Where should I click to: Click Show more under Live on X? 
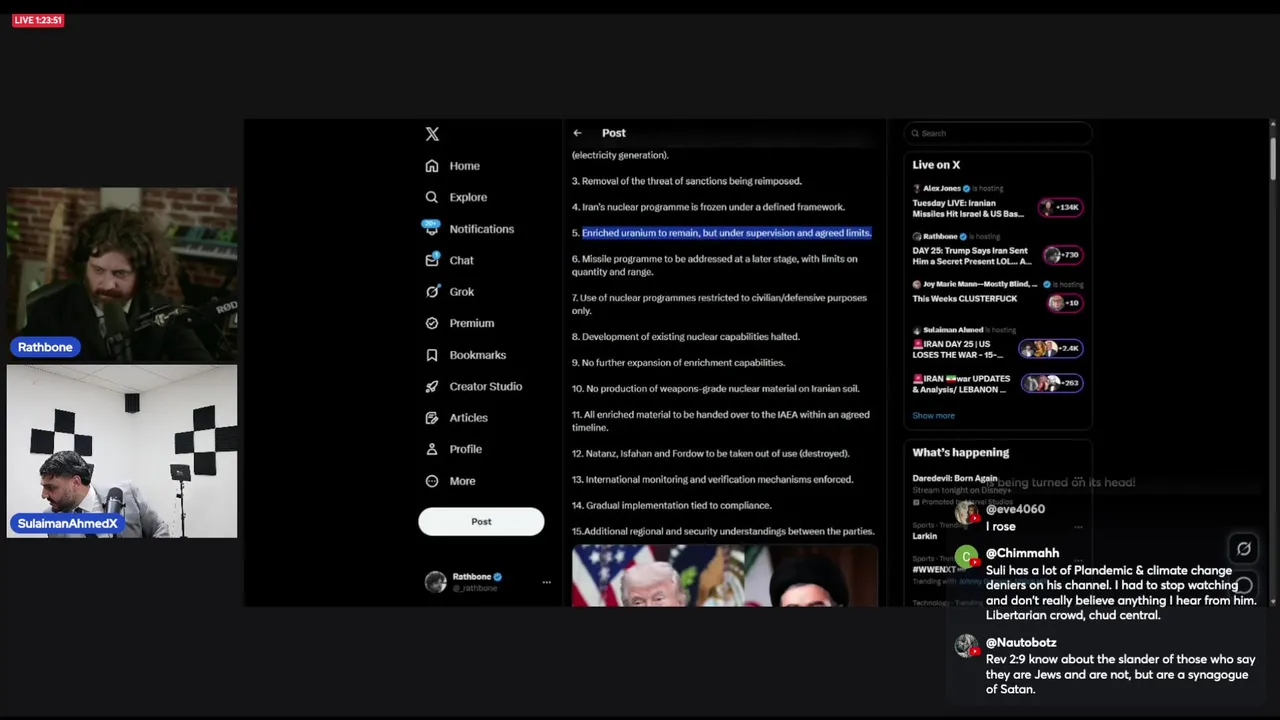pos(933,415)
